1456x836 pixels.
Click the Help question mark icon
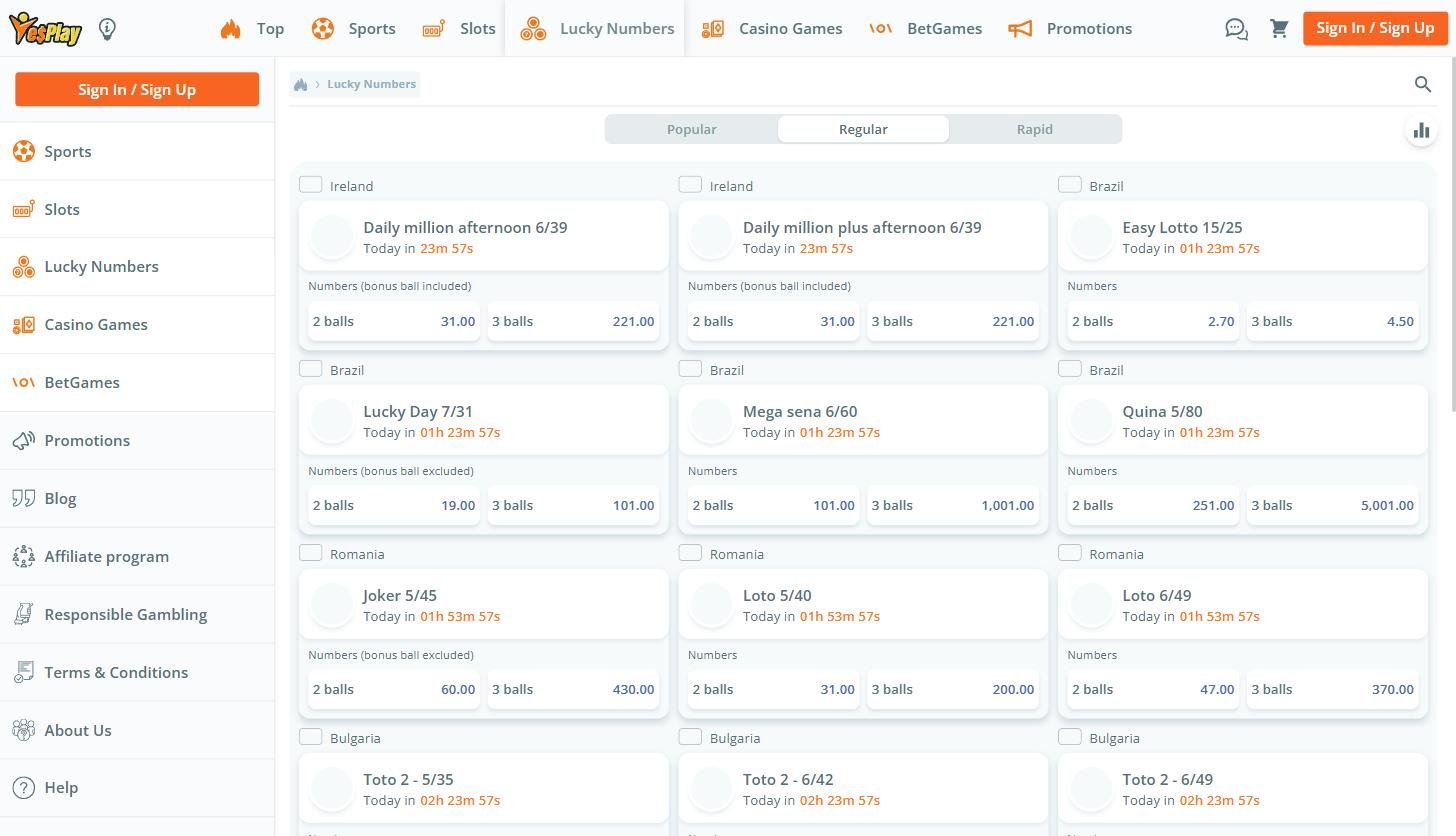pos(23,788)
